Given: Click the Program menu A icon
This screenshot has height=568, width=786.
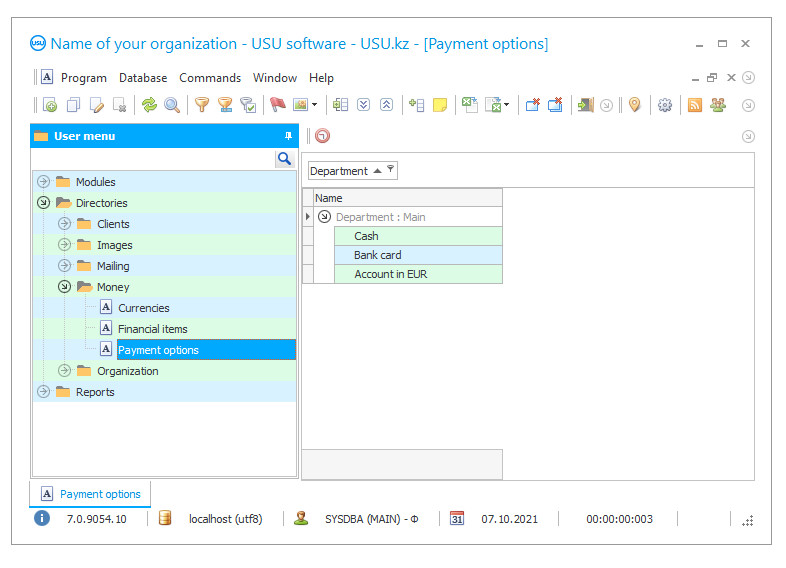Looking at the screenshot, I should pyautogui.click(x=47, y=77).
